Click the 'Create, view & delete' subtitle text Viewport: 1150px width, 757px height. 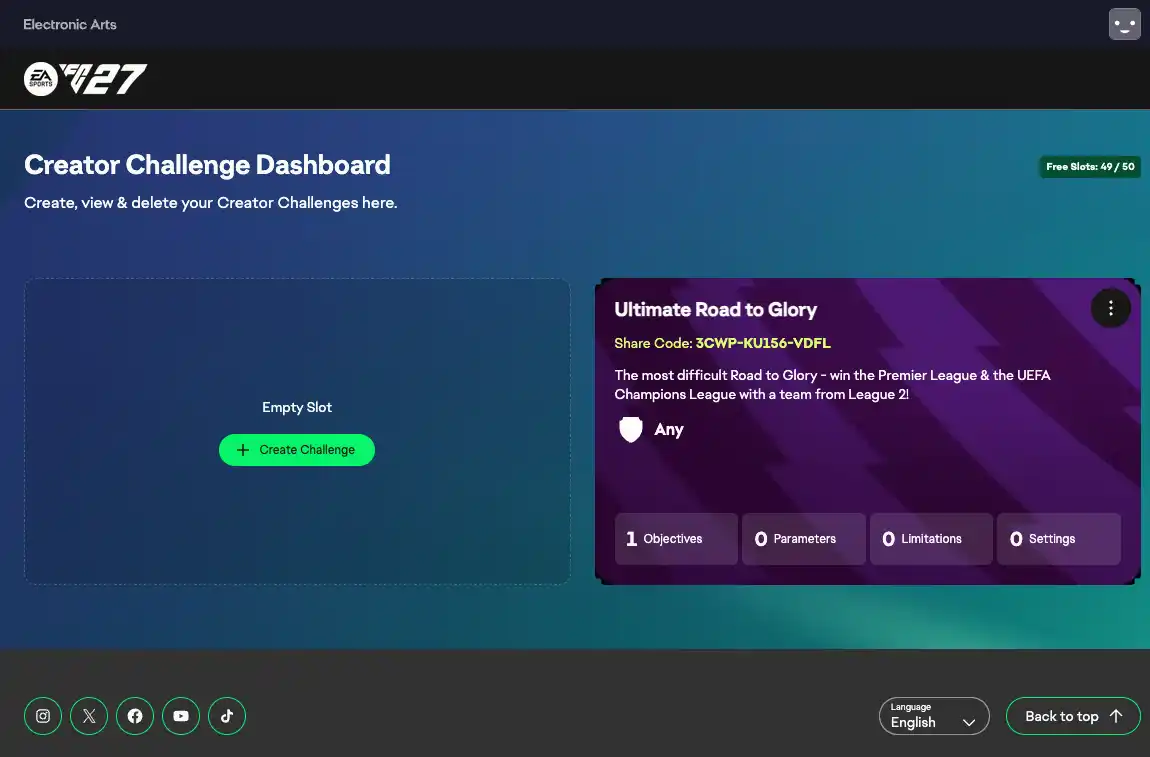[210, 202]
